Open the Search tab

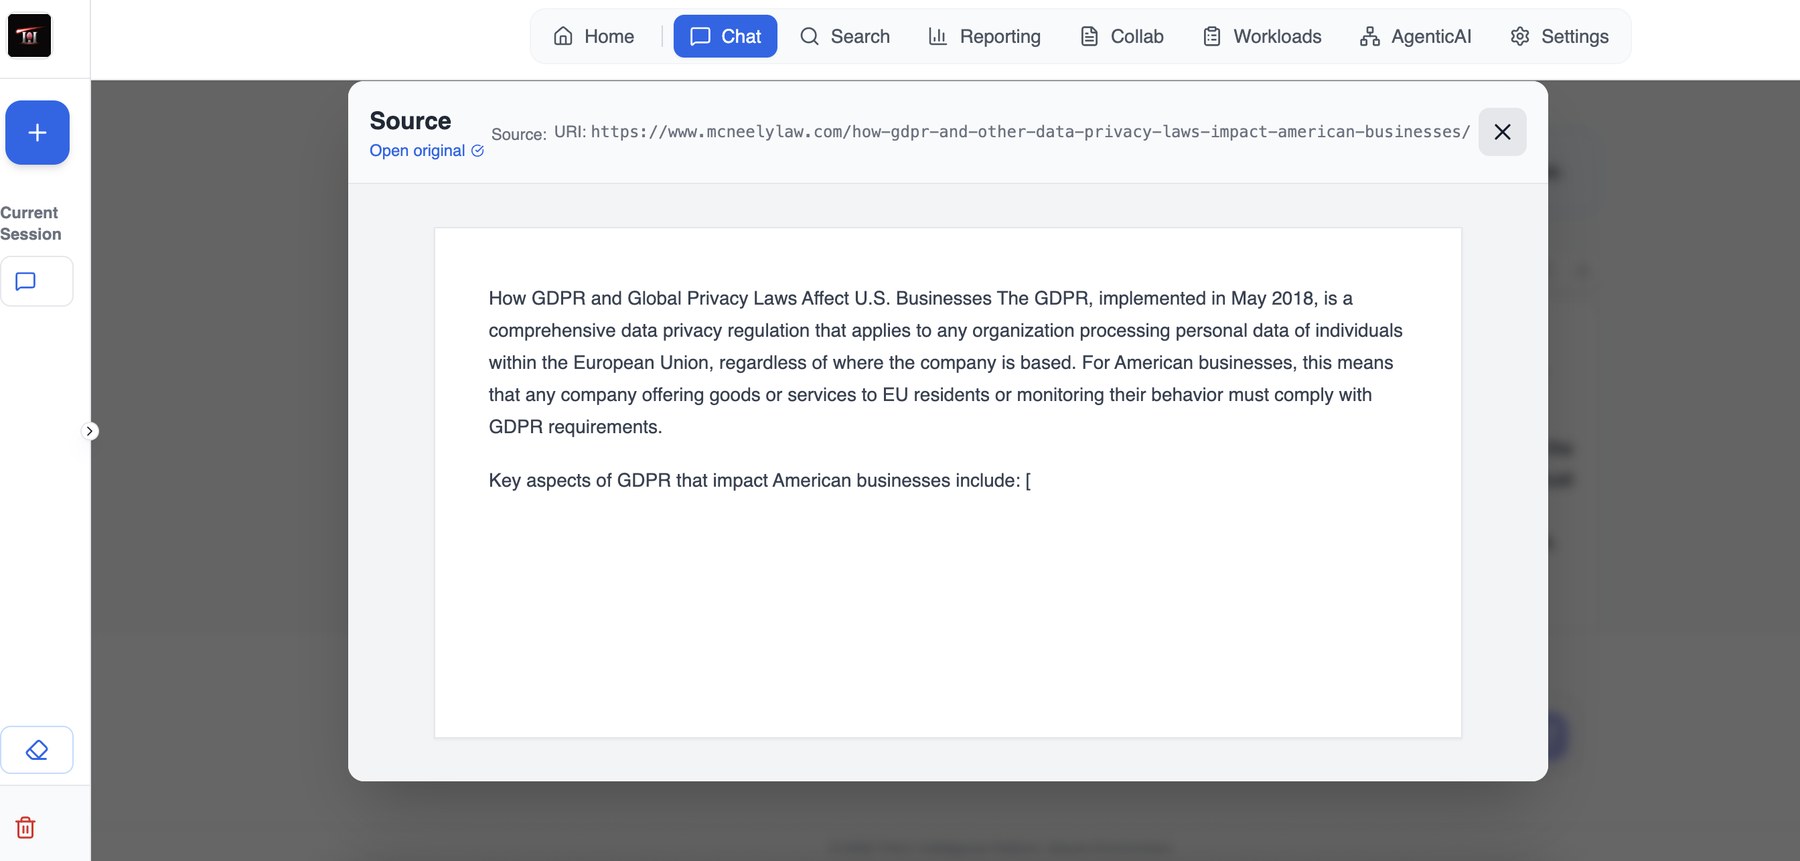coord(845,37)
